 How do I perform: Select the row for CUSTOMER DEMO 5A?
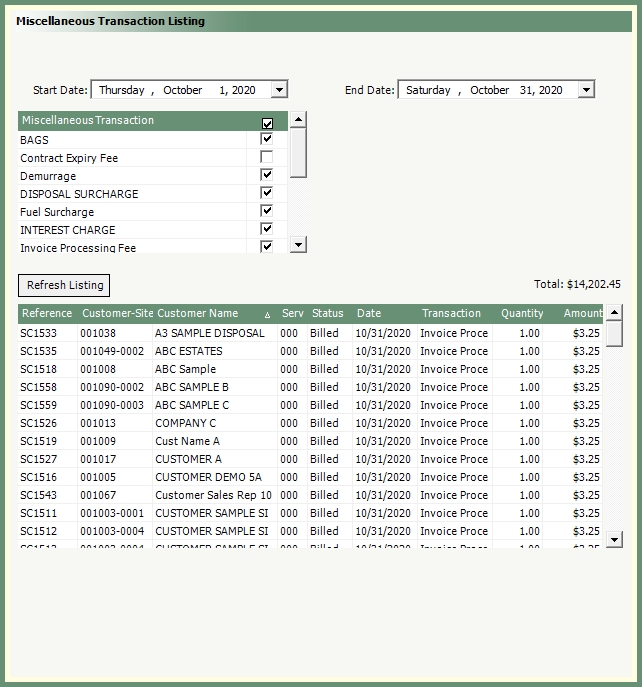click(208, 477)
